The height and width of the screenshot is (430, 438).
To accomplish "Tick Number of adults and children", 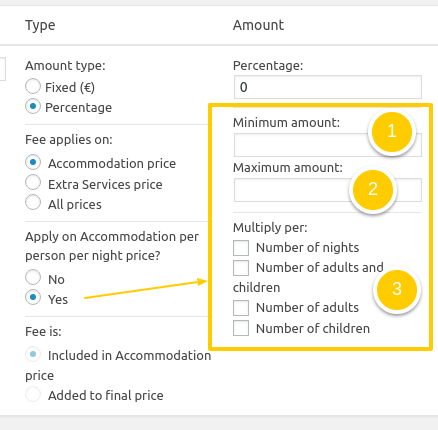I will [x=241, y=268].
